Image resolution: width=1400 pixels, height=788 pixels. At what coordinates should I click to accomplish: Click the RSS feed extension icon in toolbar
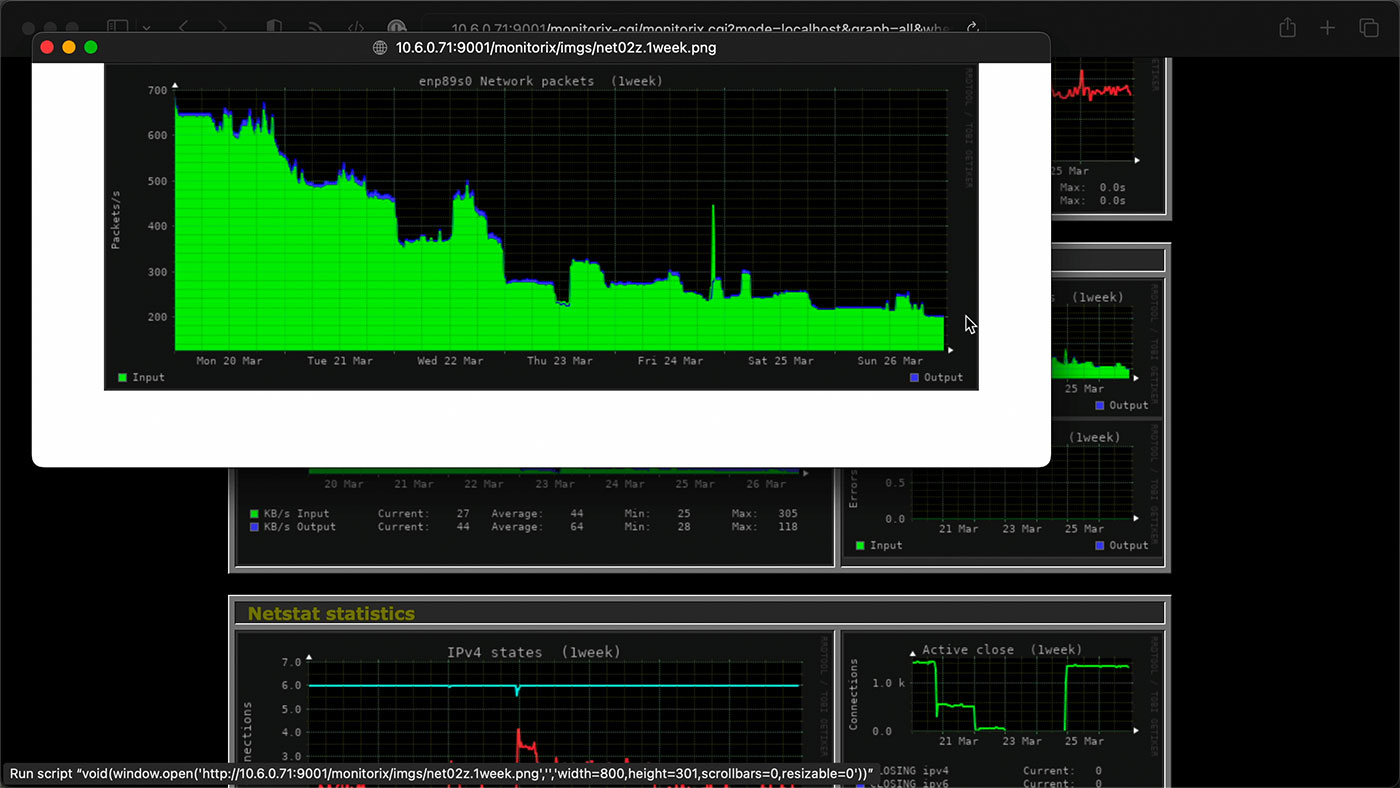[315, 28]
